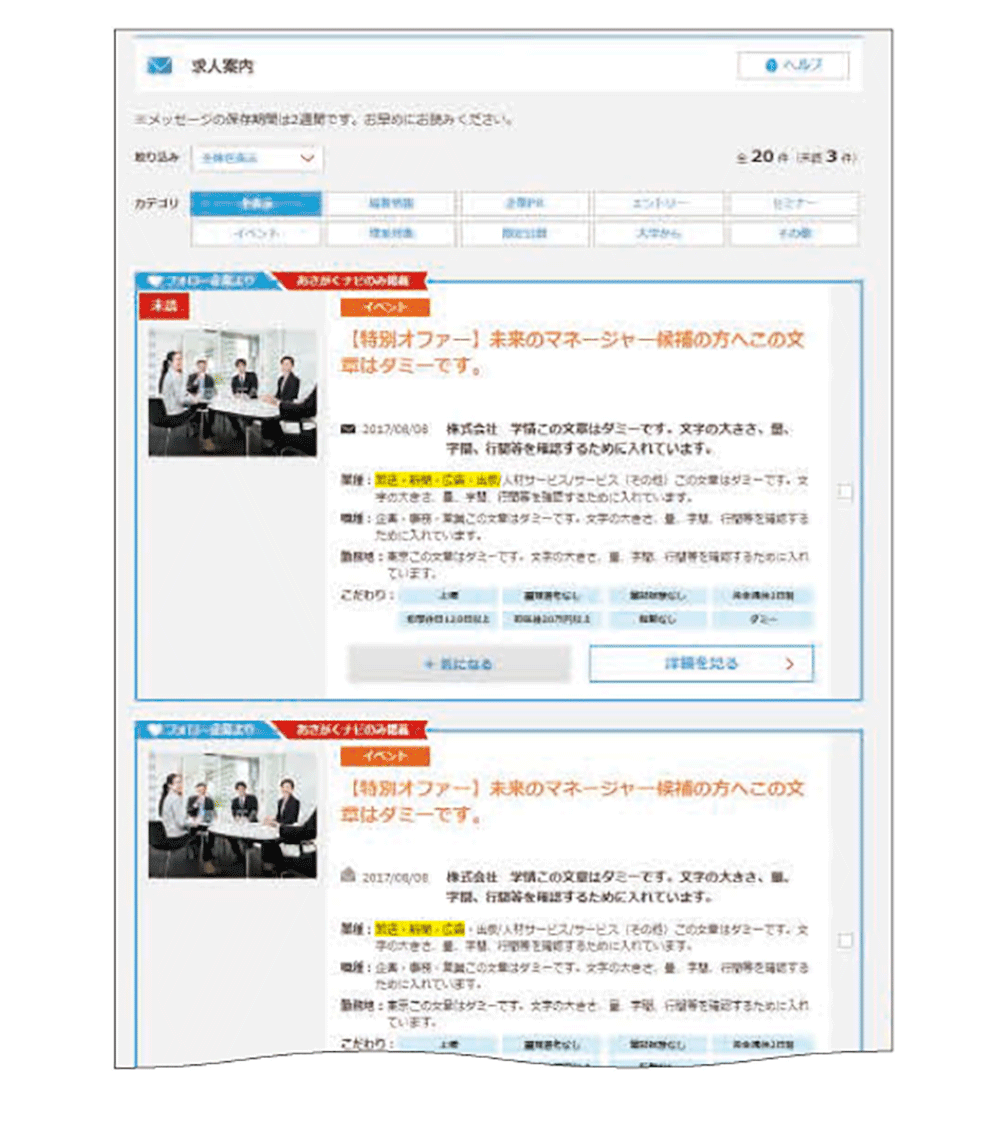The height and width of the screenshot is (1127, 1000).
Task: Click the orange イベント label on second card
Action: point(384,756)
